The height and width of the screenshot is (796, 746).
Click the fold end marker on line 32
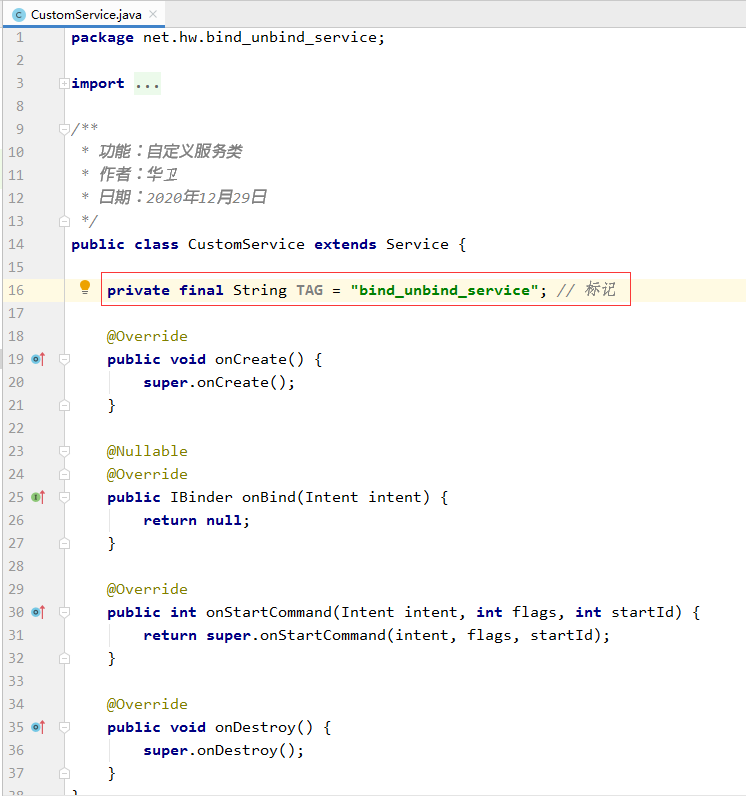pyautogui.click(x=64, y=659)
